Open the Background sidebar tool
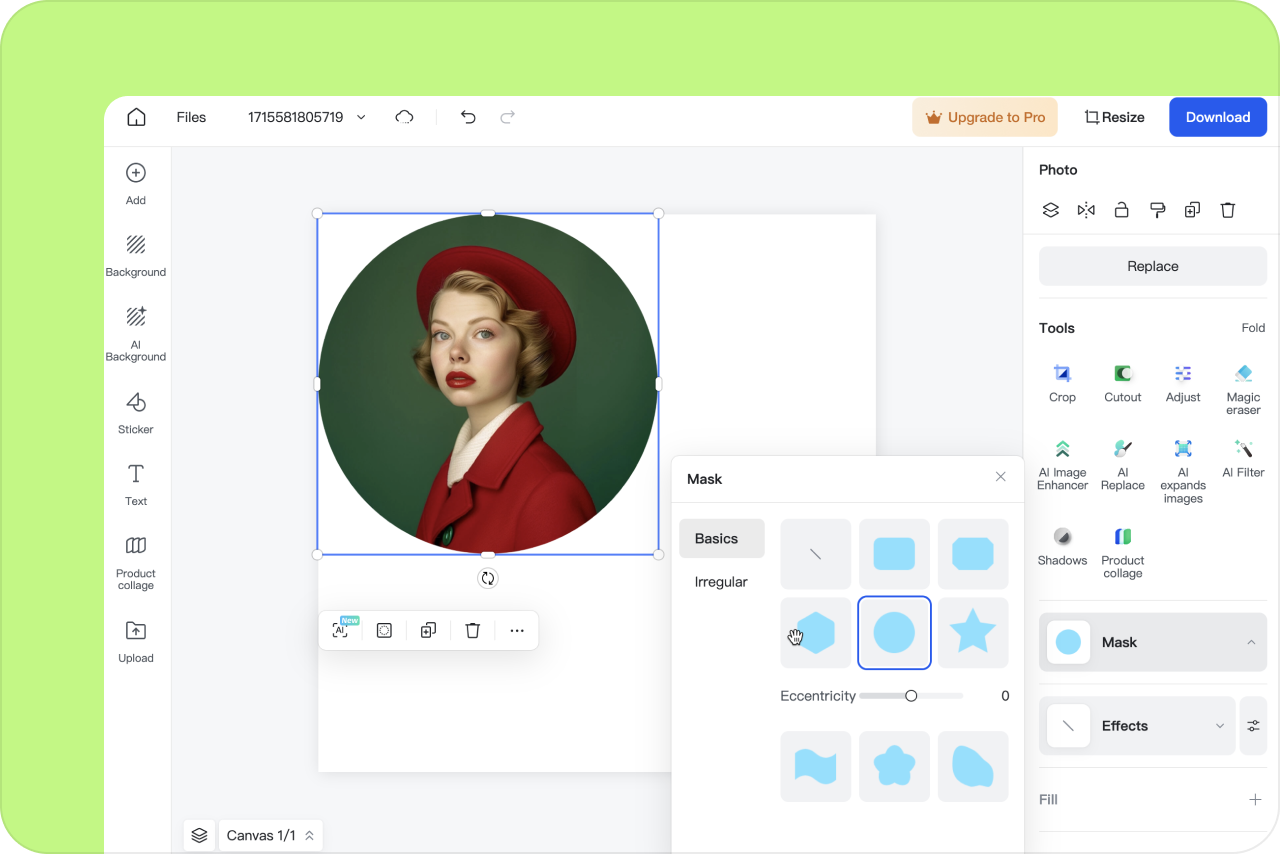The width and height of the screenshot is (1280, 854). [x=136, y=256]
